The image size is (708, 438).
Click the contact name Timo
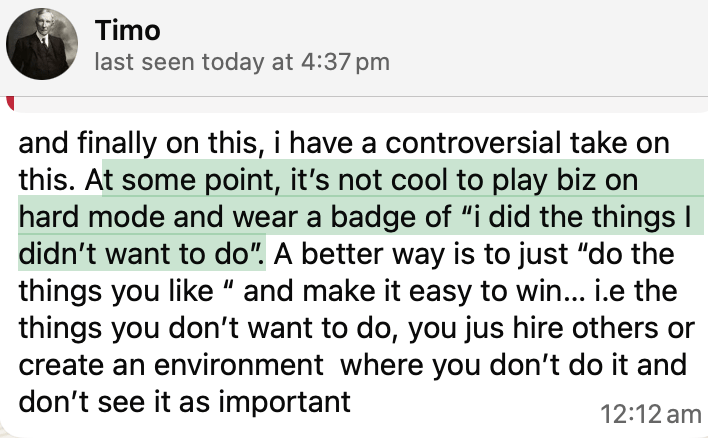coord(127,32)
